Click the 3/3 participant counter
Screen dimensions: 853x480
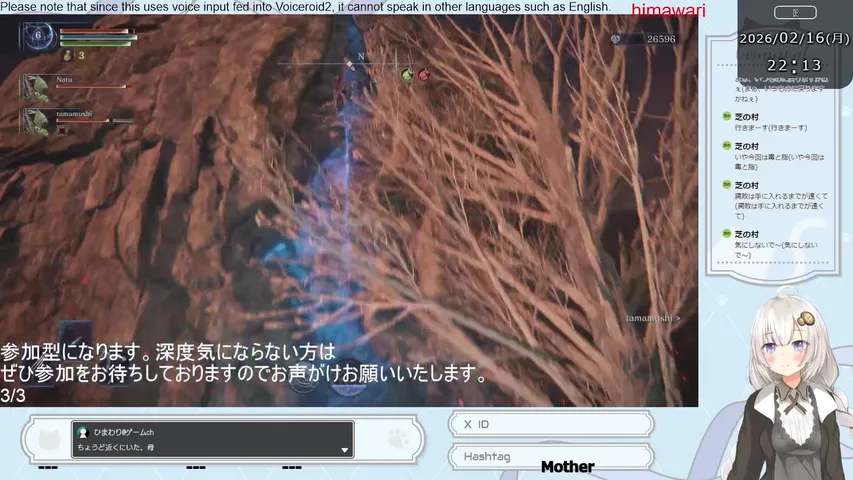coord(13,396)
